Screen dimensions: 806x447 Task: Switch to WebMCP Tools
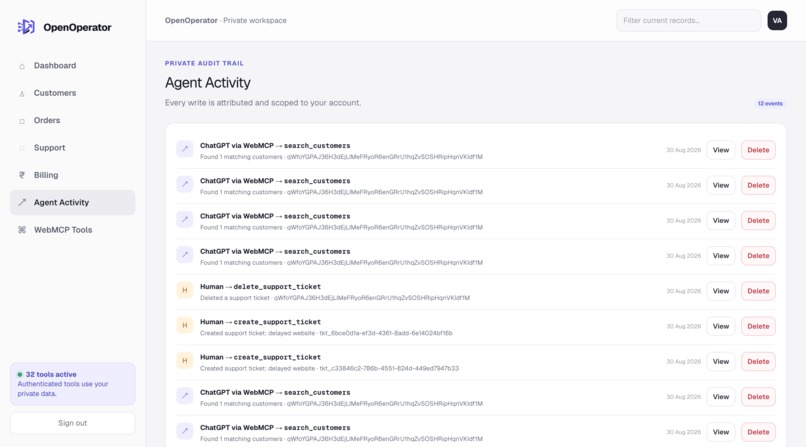click(72, 230)
